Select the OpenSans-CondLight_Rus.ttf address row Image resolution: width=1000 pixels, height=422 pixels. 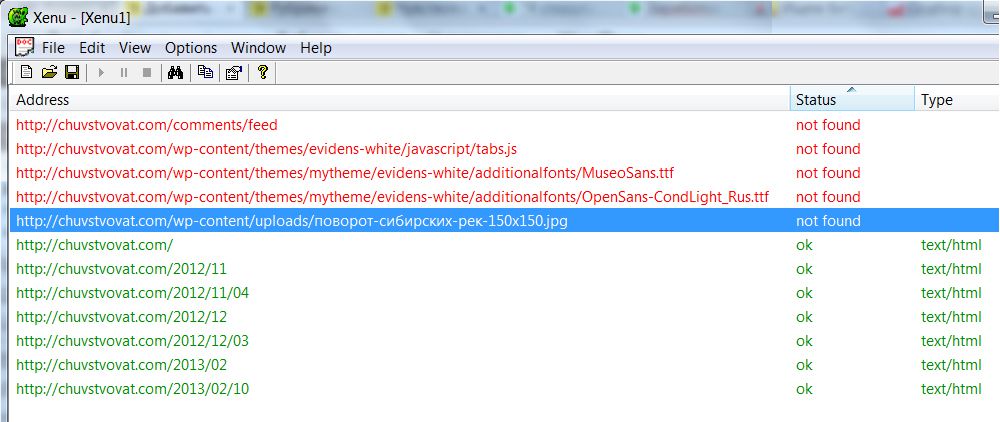pos(392,197)
